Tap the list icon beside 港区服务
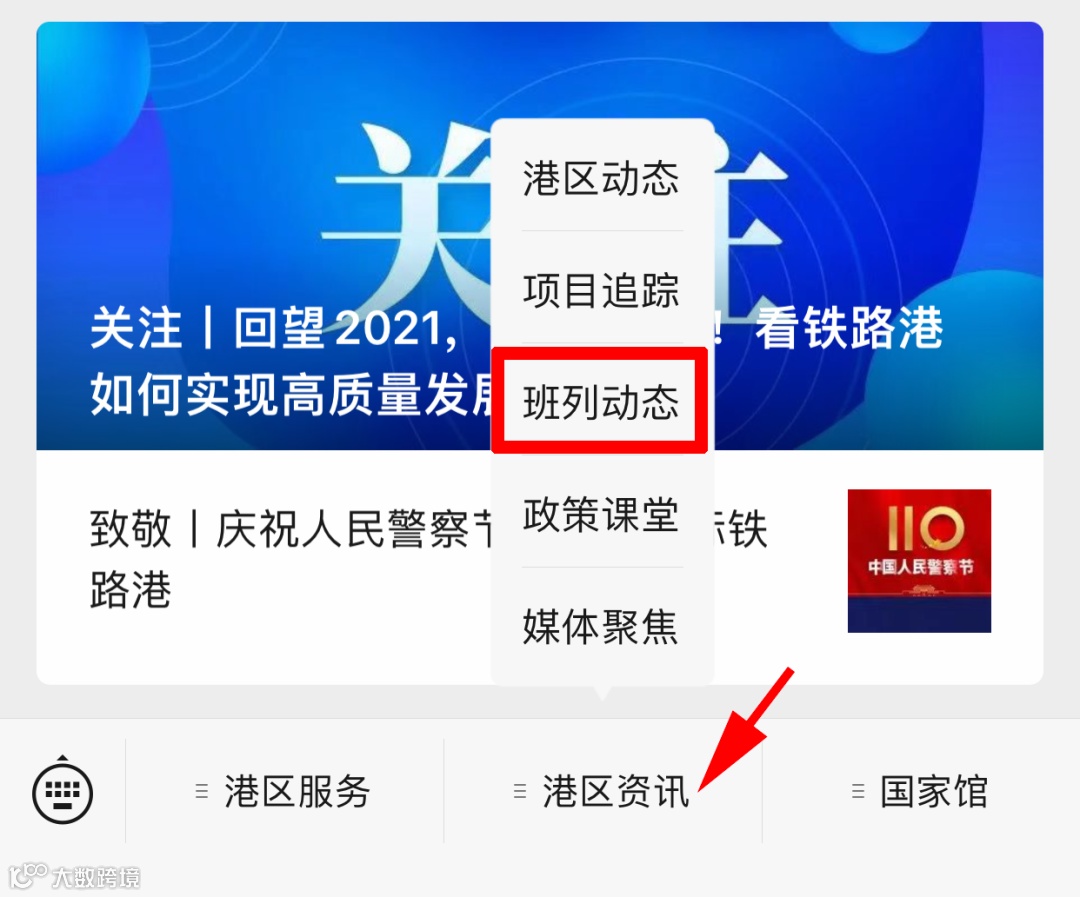Image resolution: width=1080 pixels, height=897 pixels. 202,791
